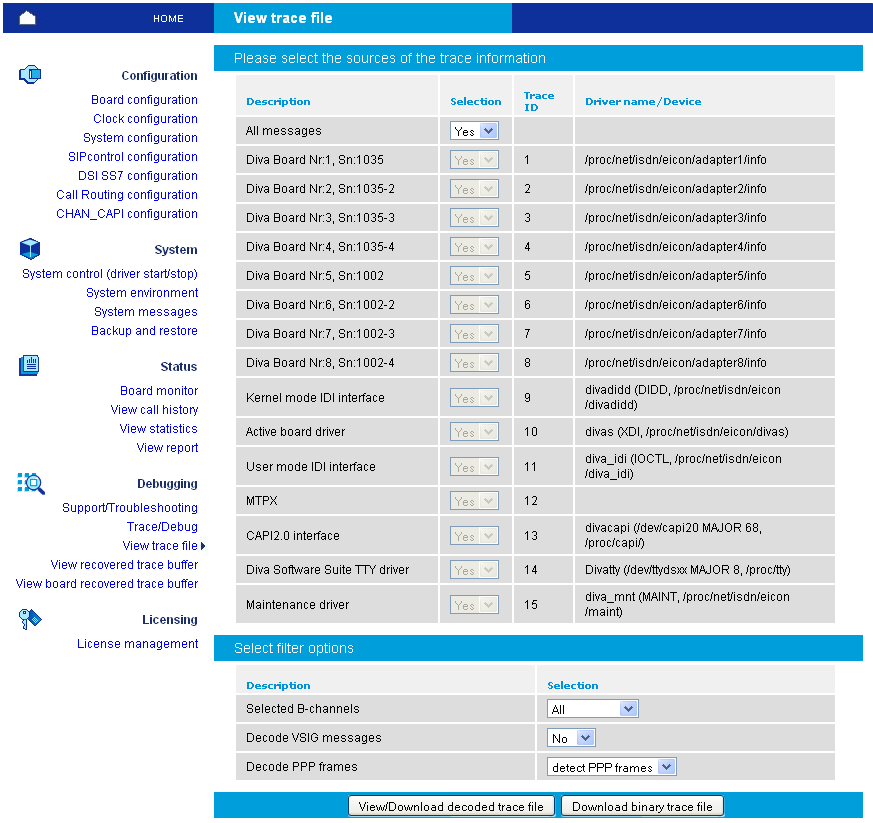Click the Debugging magnifier icon
This screenshot has width=873, height=823.
31,483
